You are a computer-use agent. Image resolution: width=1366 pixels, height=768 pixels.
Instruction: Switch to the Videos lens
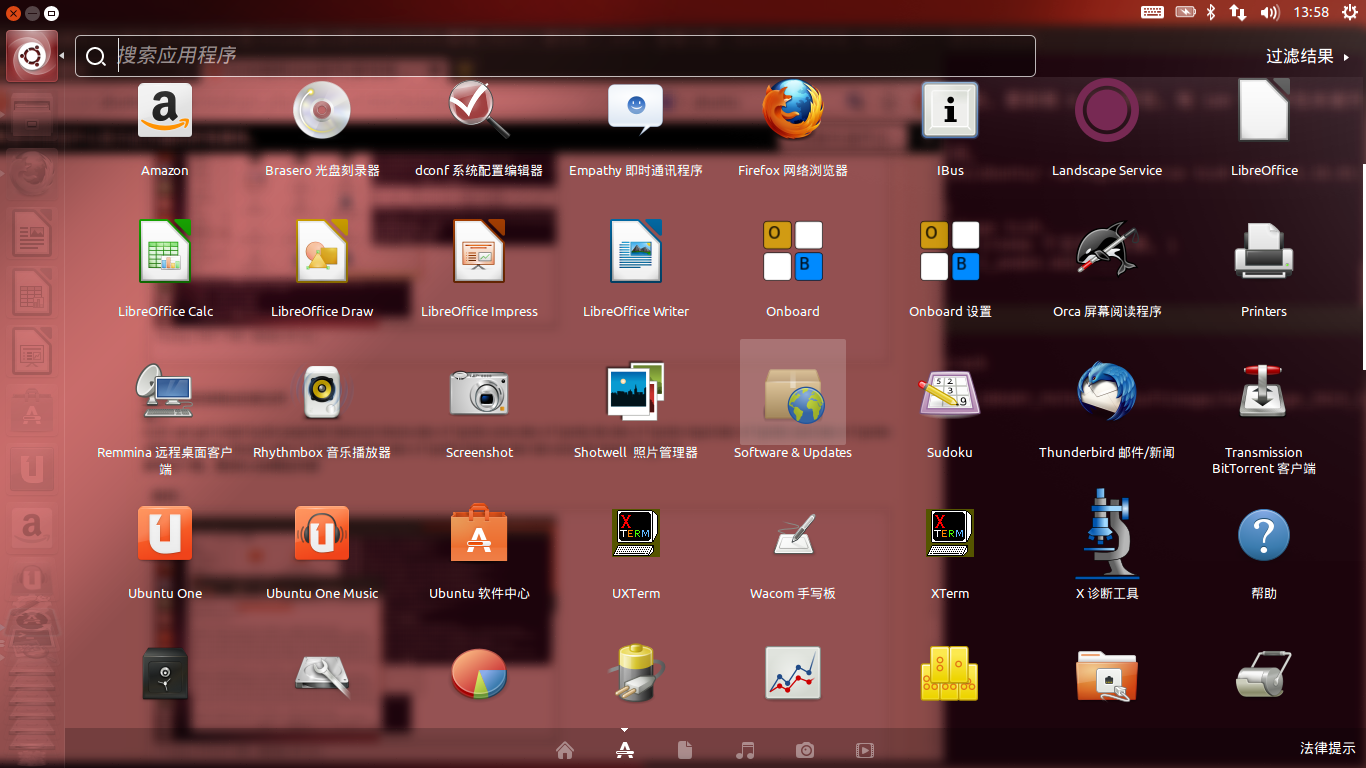(x=865, y=750)
